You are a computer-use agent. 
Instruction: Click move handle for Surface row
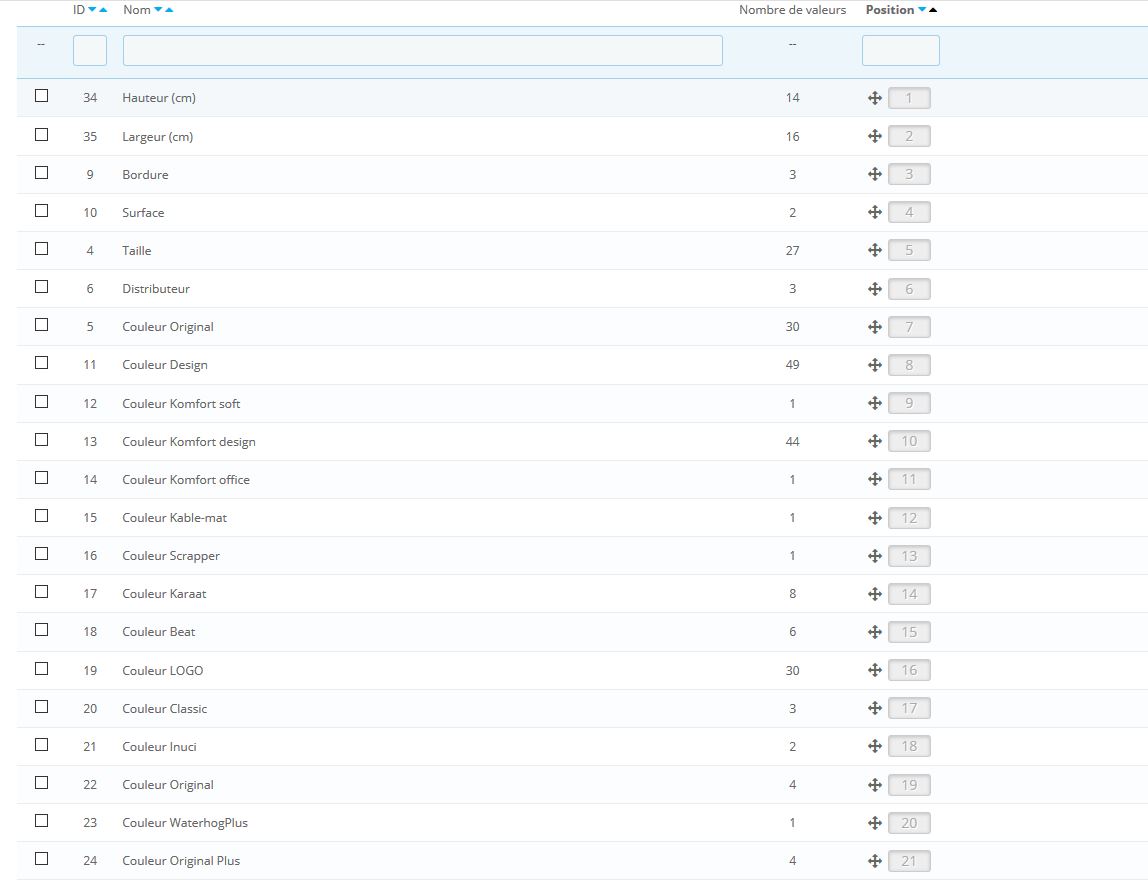click(874, 212)
